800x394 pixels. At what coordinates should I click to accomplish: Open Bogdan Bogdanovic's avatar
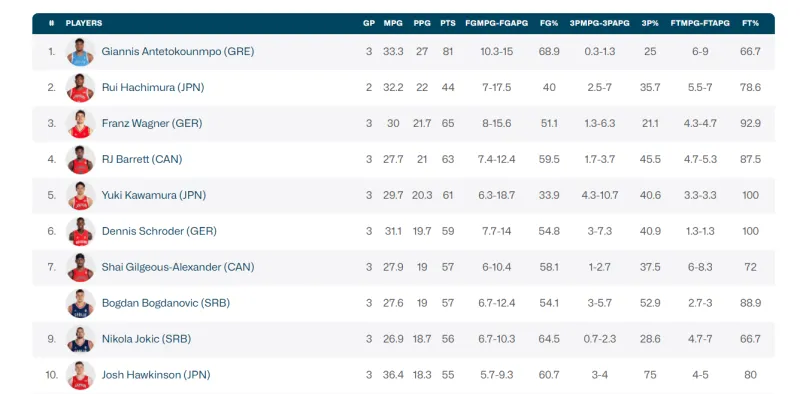point(80,303)
